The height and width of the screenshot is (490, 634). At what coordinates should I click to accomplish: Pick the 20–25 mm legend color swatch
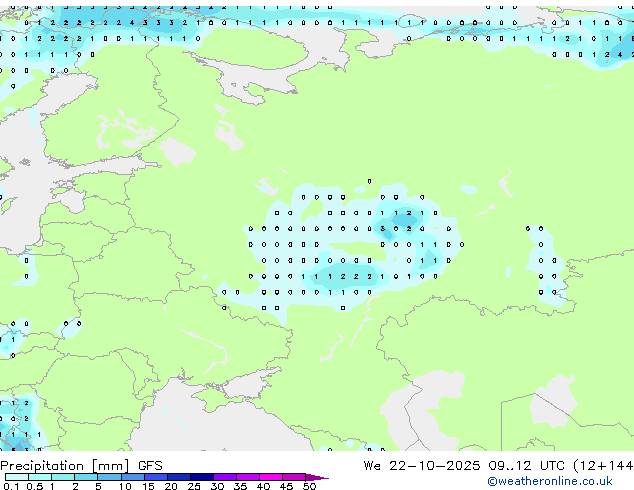(178, 477)
